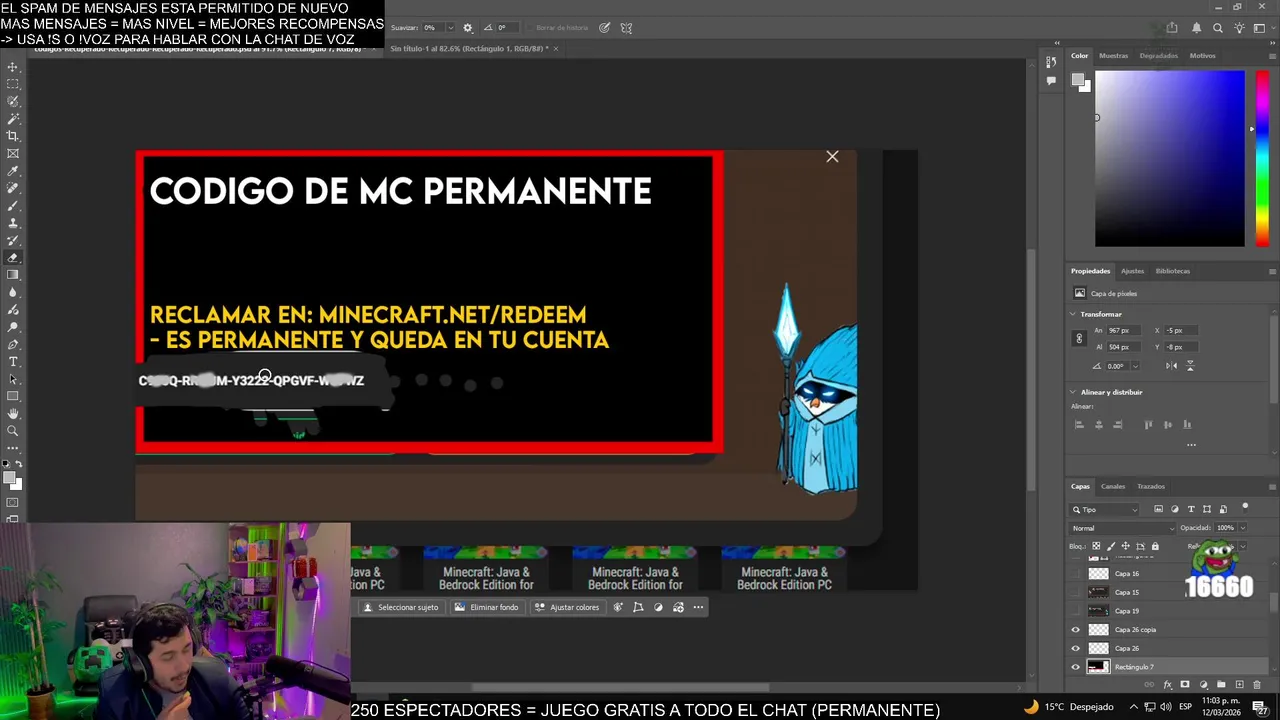The width and height of the screenshot is (1280, 720).
Task: Select the Horizontal Type tool
Action: tap(13, 362)
